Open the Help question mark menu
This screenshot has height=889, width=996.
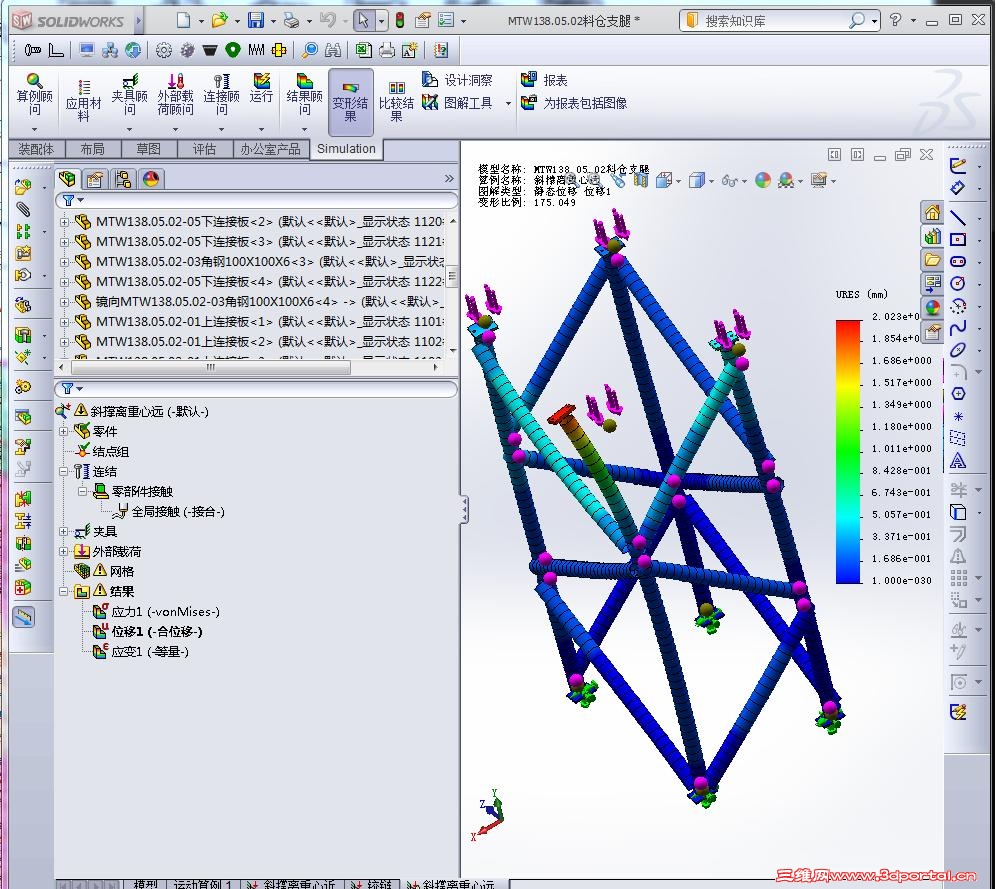pos(896,20)
